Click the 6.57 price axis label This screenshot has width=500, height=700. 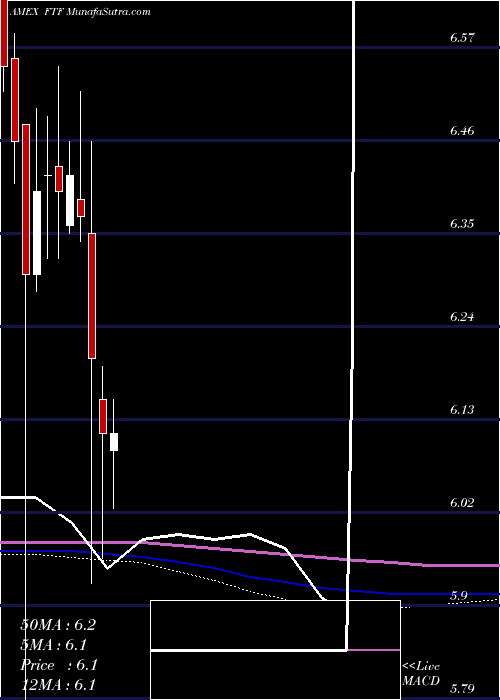462,38
